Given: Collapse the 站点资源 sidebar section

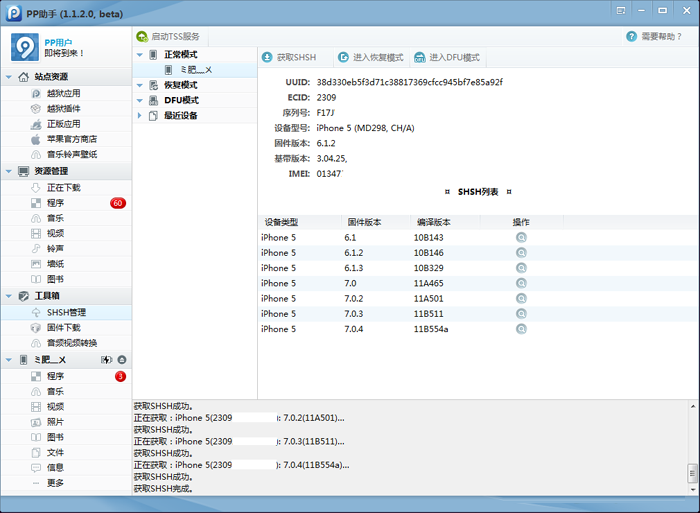Looking at the screenshot, I should (9, 77).
